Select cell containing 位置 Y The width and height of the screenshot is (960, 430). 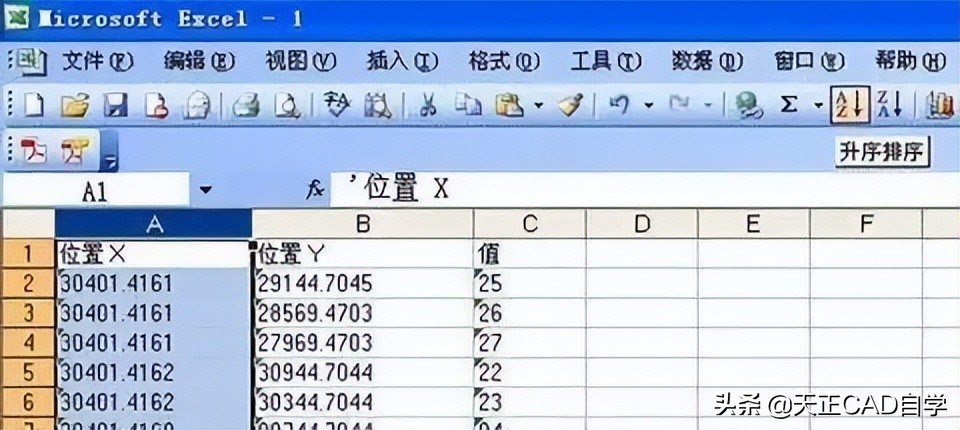(362, 254)
